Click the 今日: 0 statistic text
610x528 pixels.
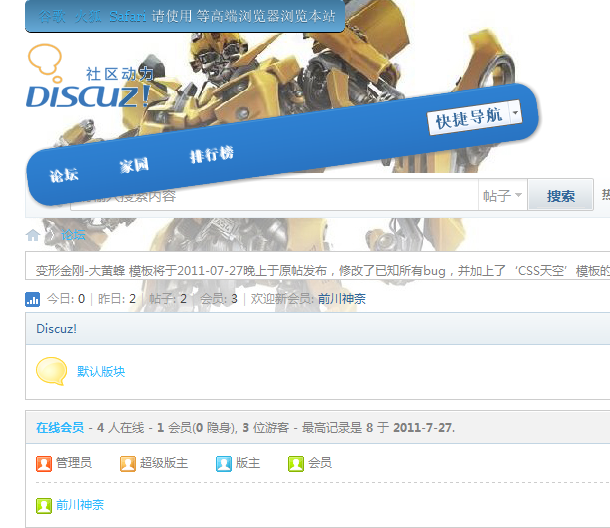(x=66, y=299)
